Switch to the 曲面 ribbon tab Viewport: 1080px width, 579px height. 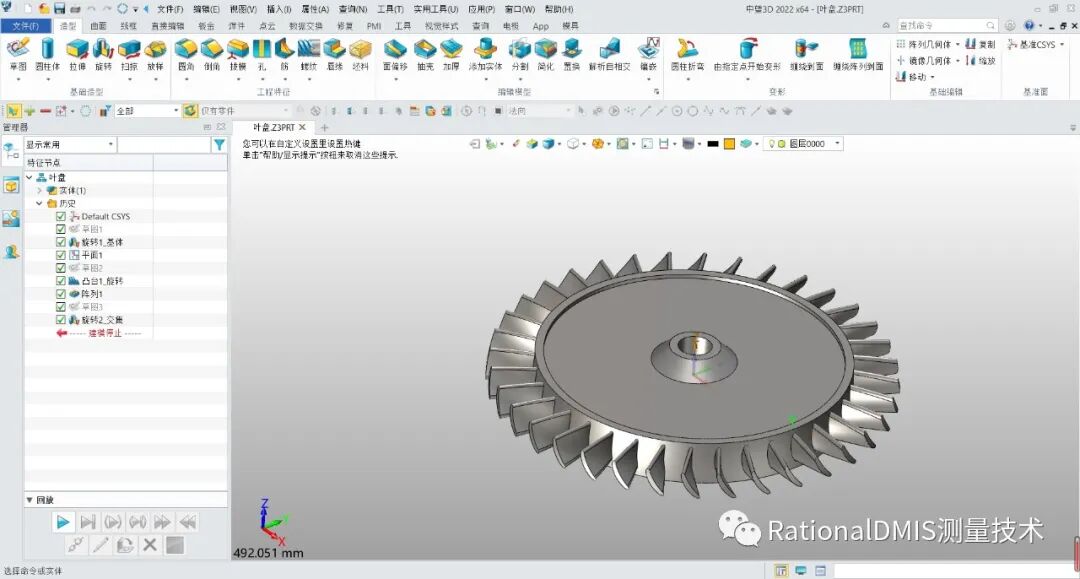[x=98, y=25]
